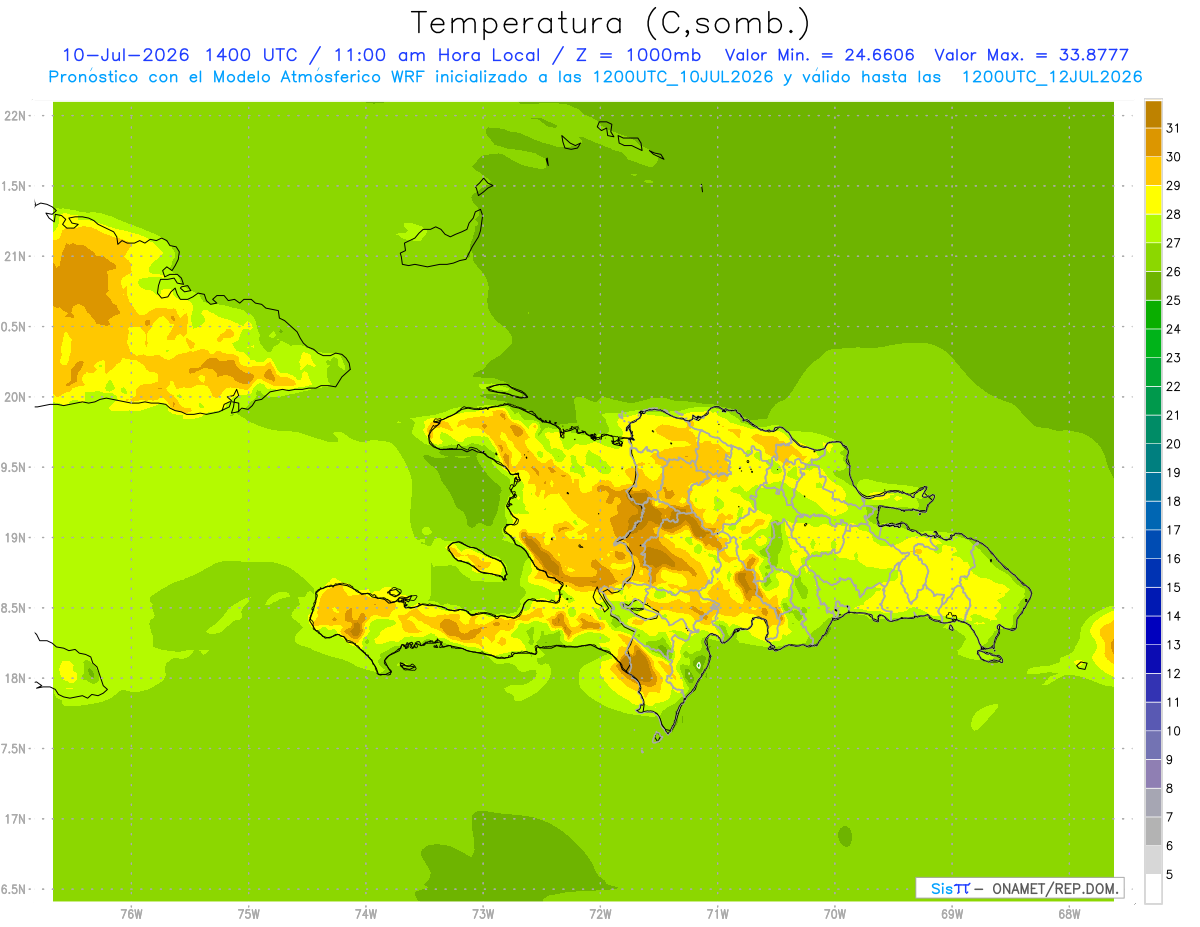Click the '22' color scale label
Screen dimensions: 1200x927
pyautogui.click(x=1173, y=386)
